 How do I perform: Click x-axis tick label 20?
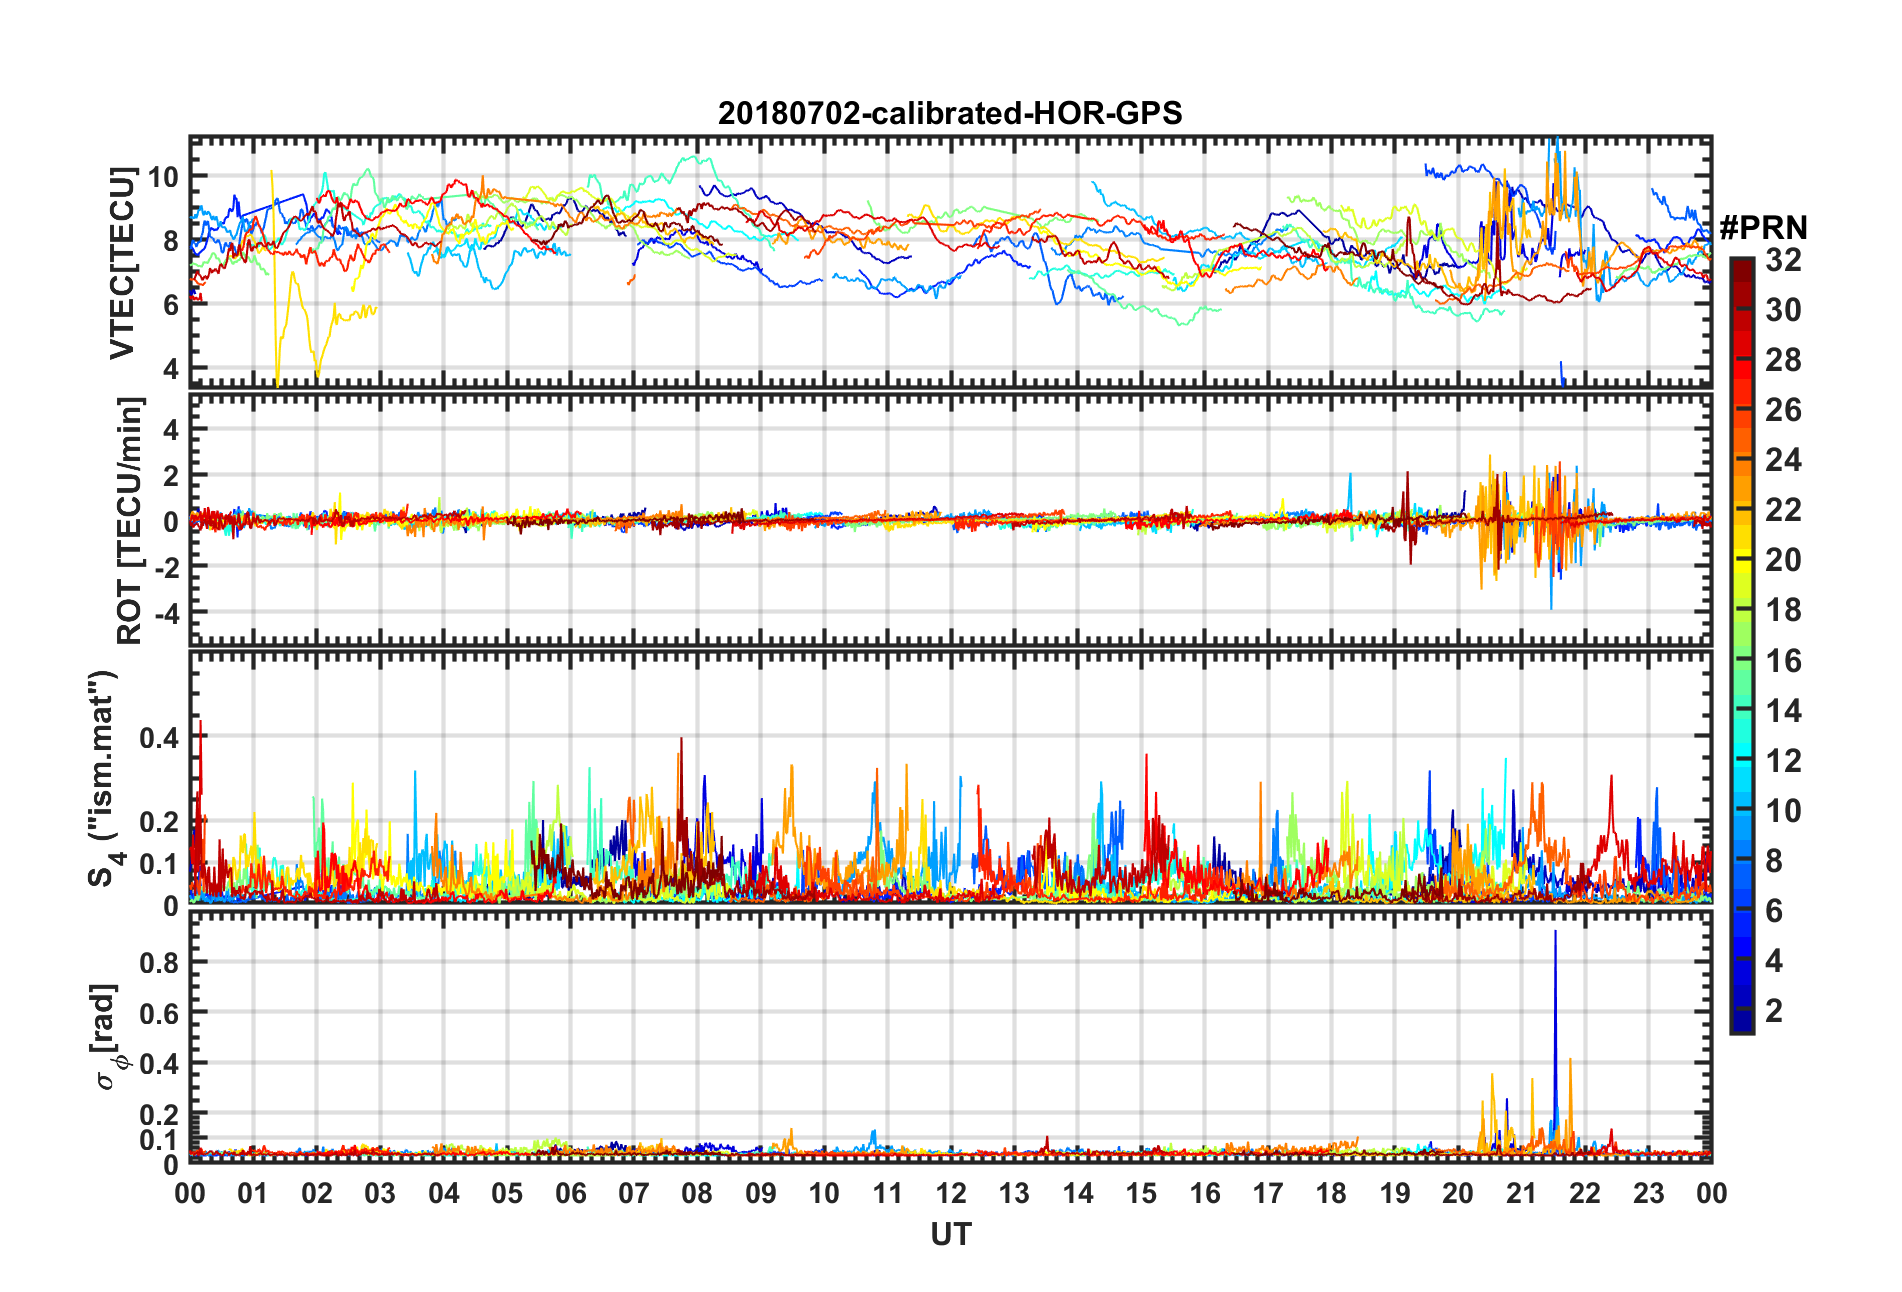1458,1194
